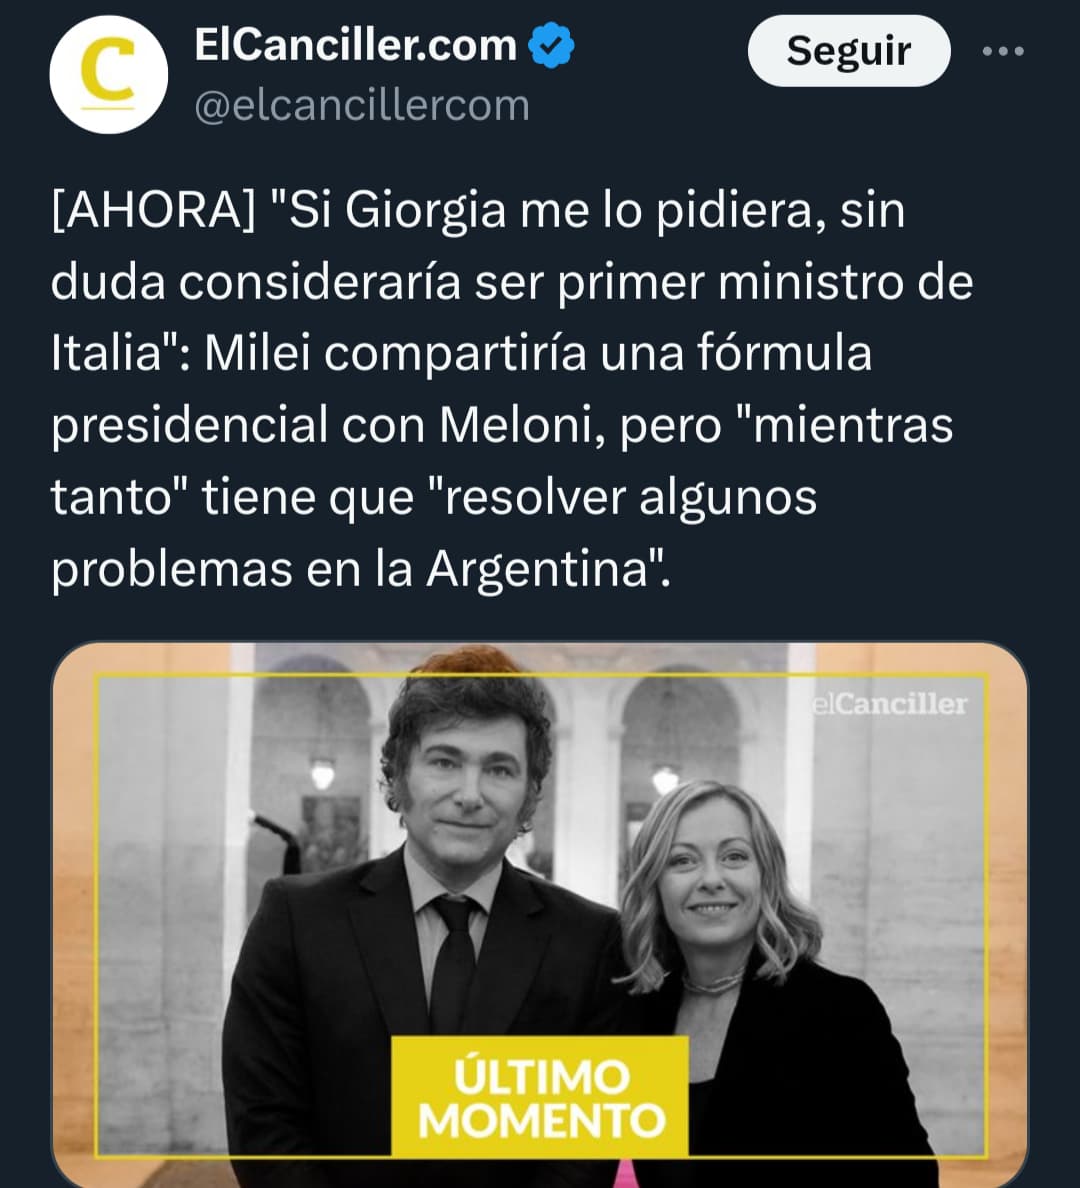1080x1188 pixels.
Task: Click the yellow ÚLTIMO MOMENTO banner
Action: [x=540, y=1096]
